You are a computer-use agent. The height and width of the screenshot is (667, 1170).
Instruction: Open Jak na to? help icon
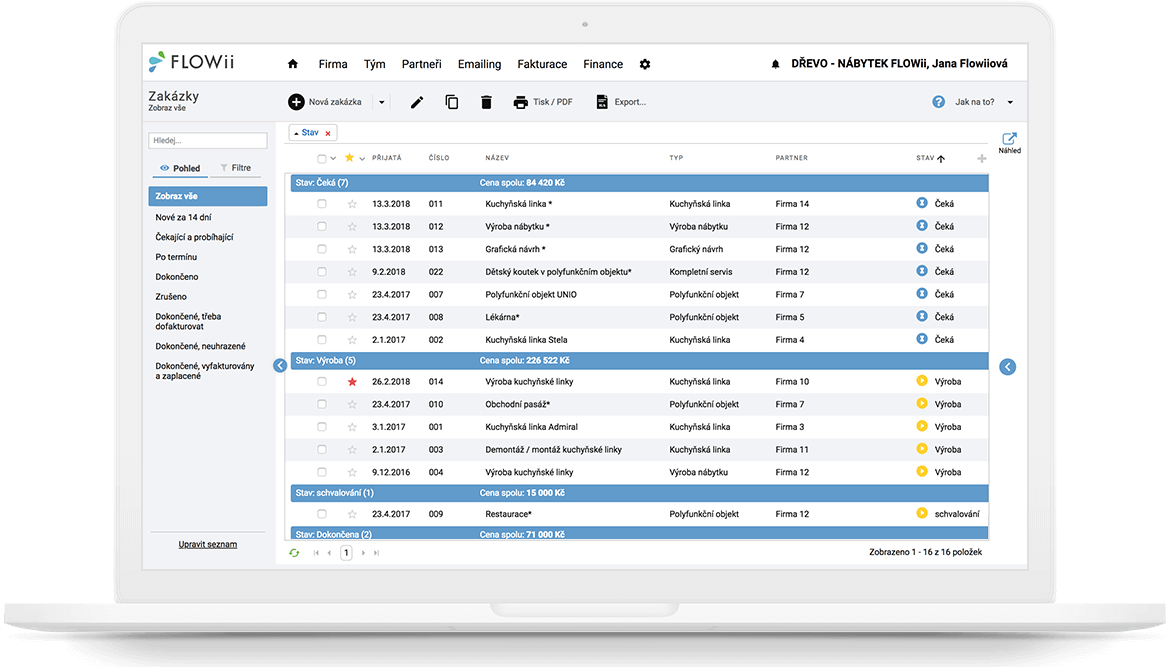point(939,102)
